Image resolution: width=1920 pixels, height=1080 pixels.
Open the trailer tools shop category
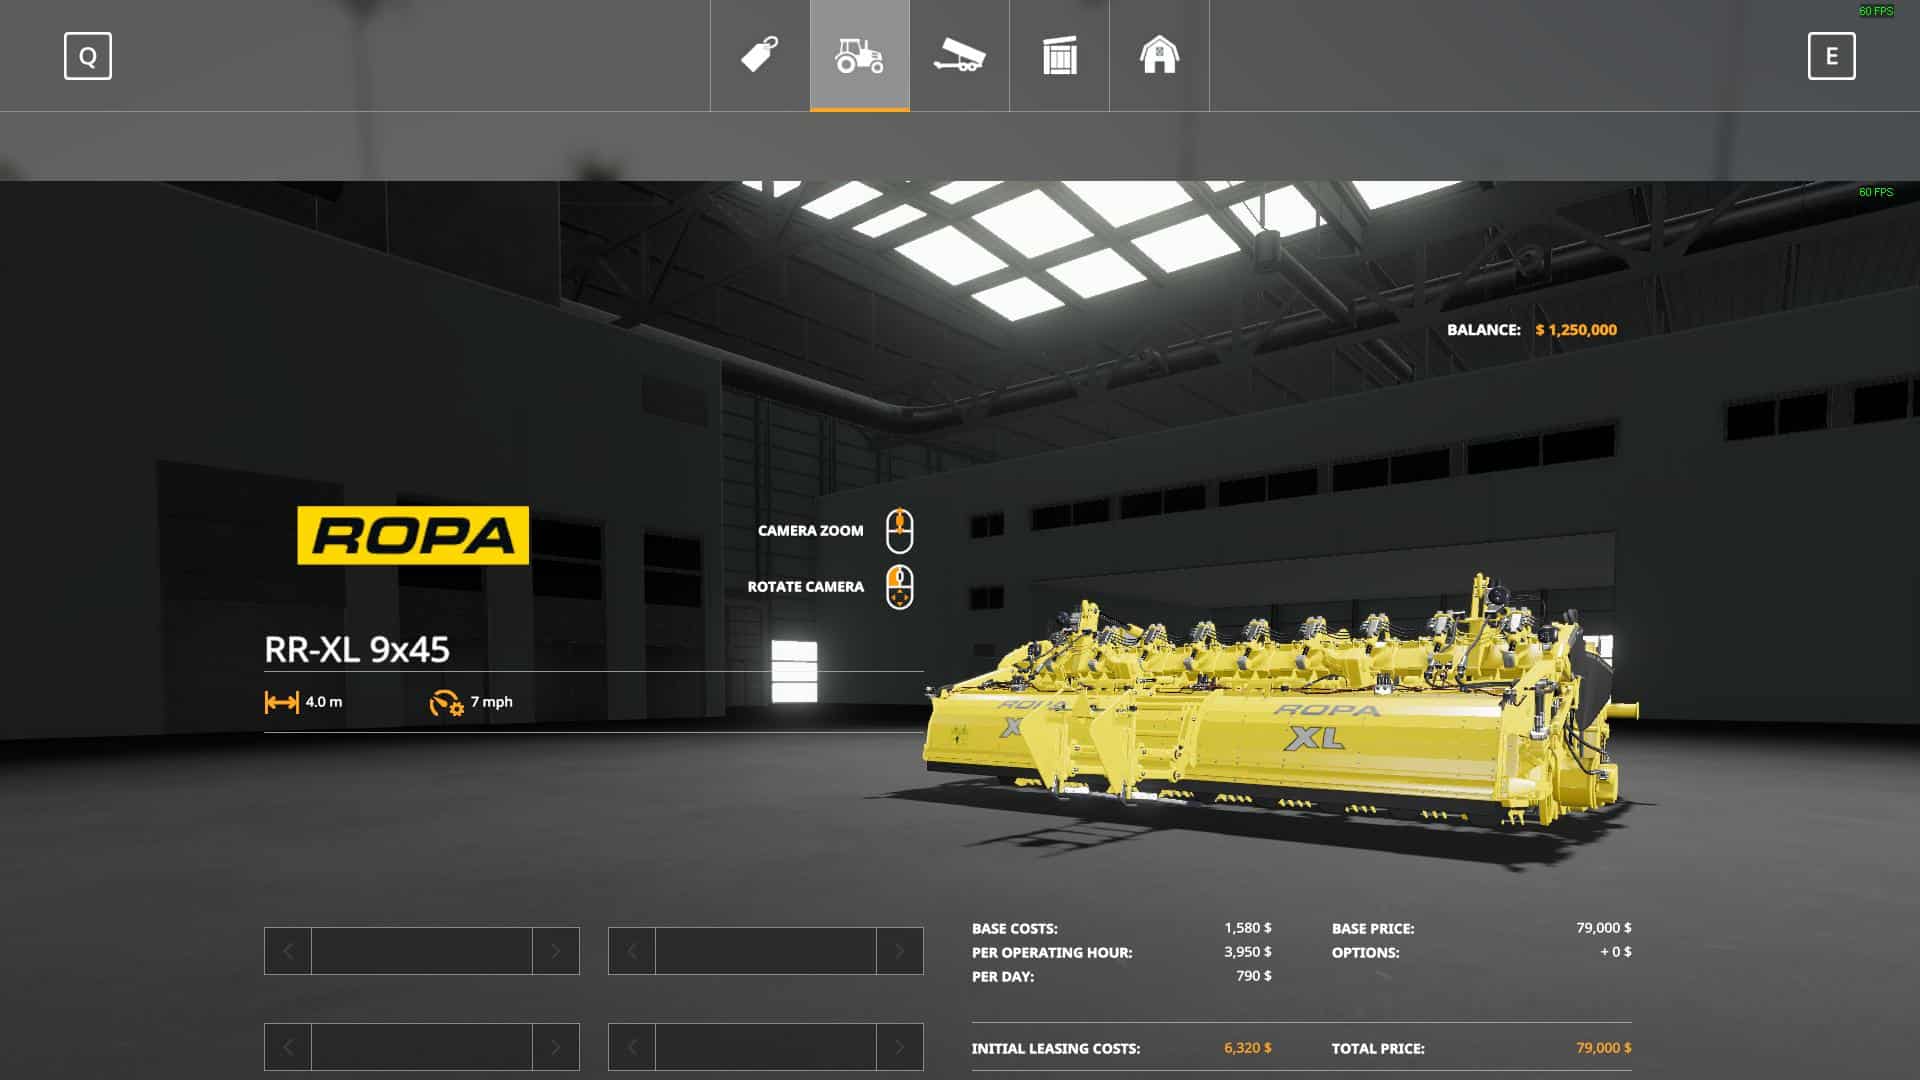click(x=960, y=55)
